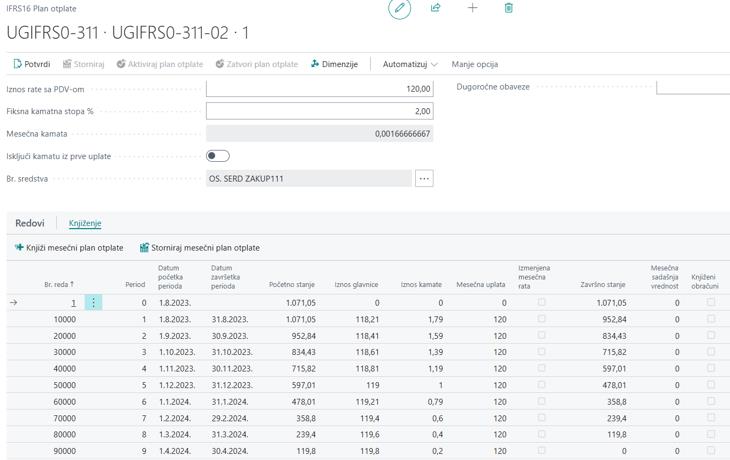Click Potvrdi in the action bar

pyautogui.click(x=32, y=64)
